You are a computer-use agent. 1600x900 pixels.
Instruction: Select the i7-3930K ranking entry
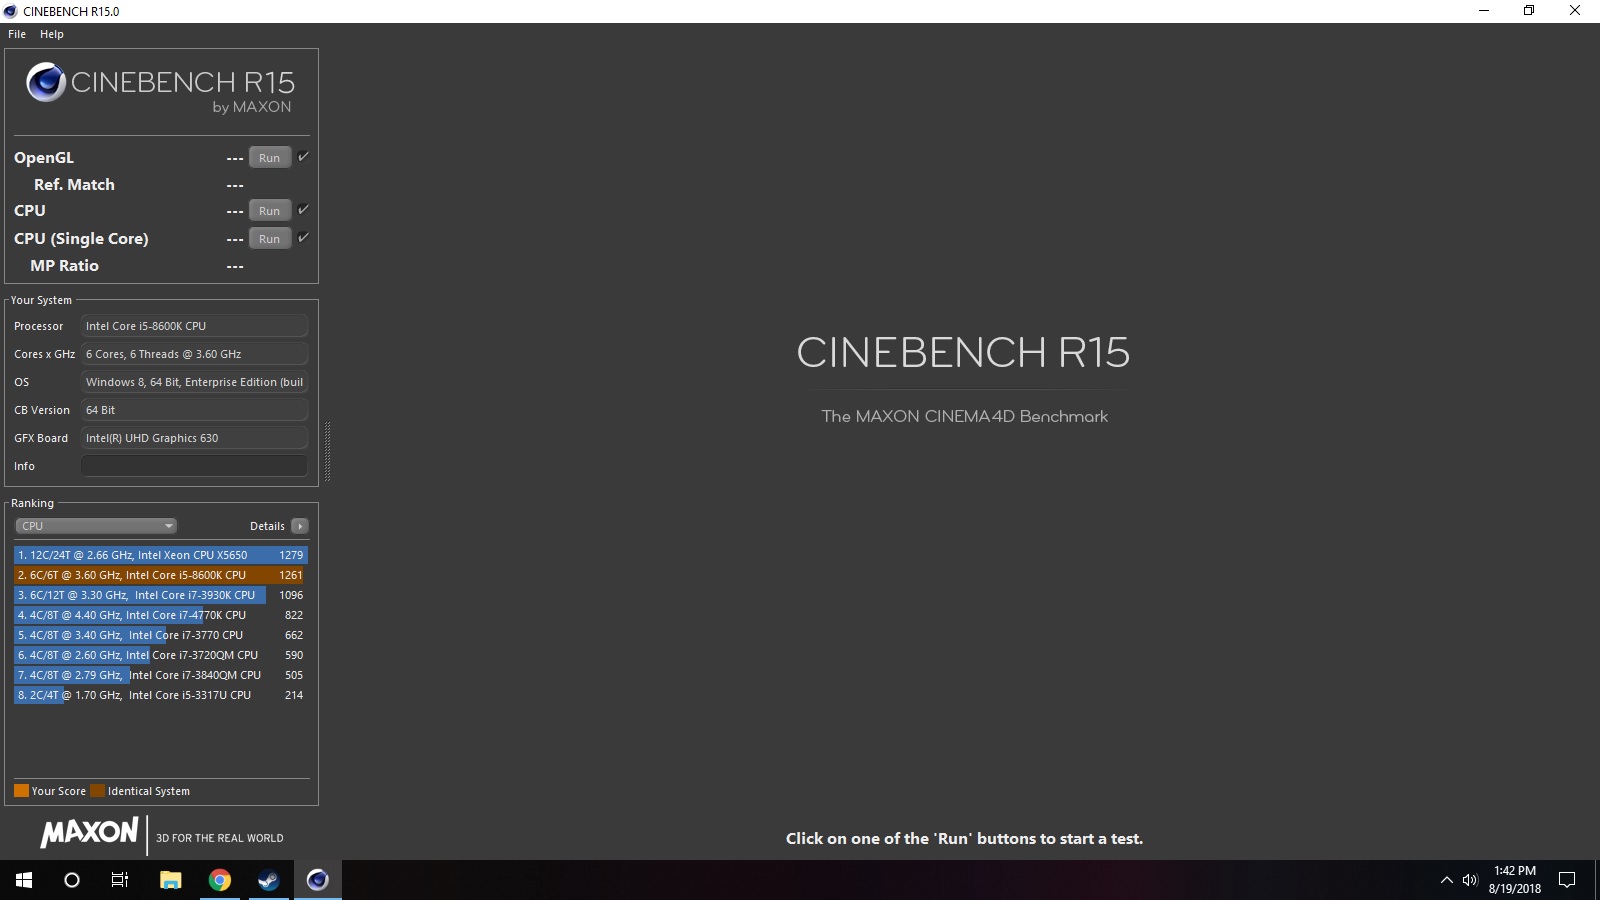click(x=161, y=595)
